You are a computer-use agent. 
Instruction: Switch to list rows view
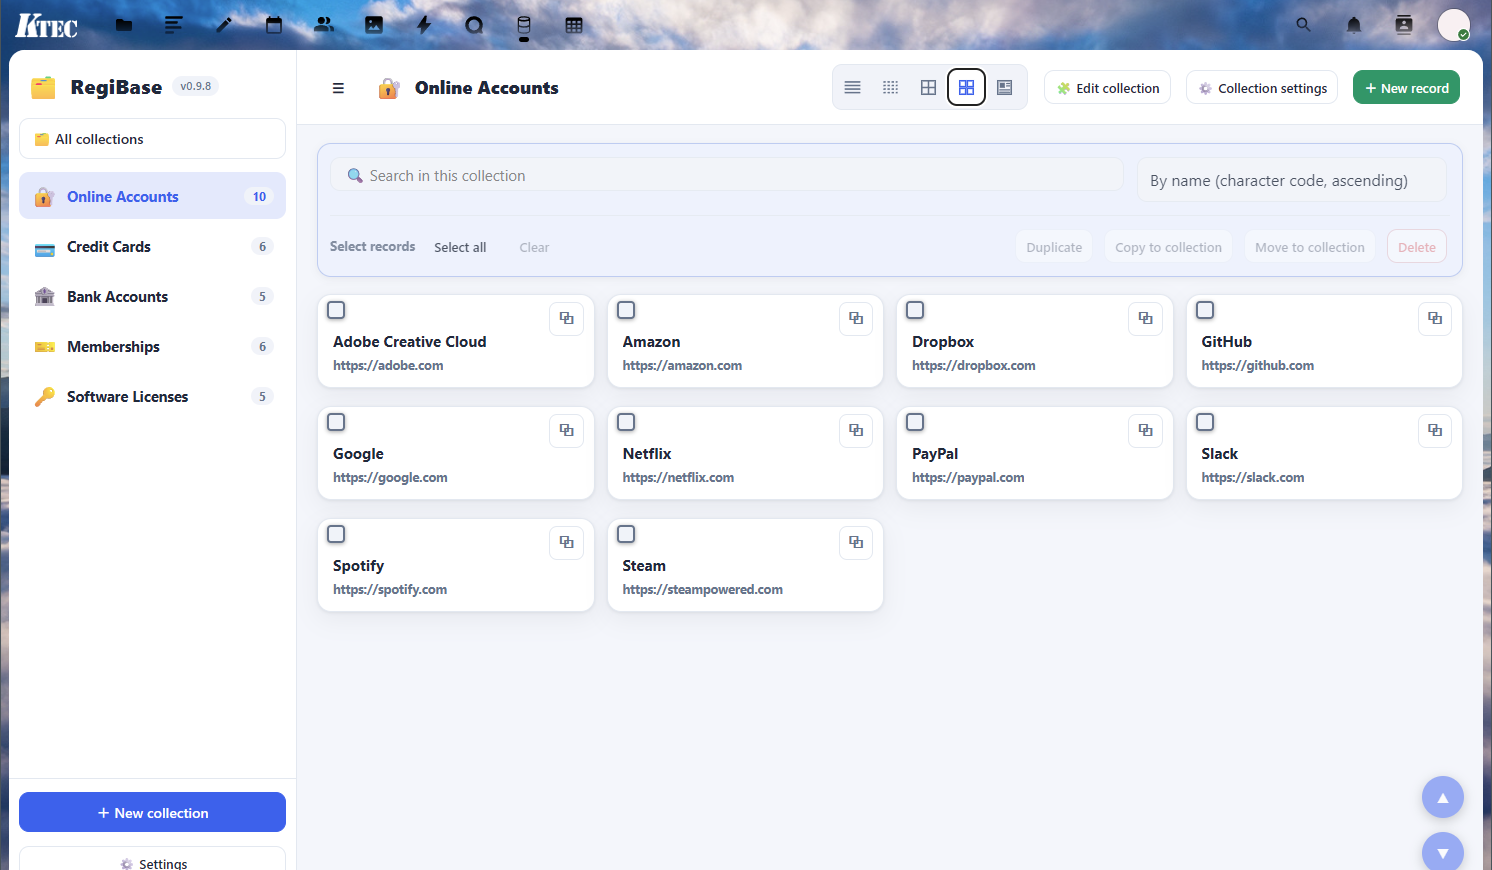852,88
